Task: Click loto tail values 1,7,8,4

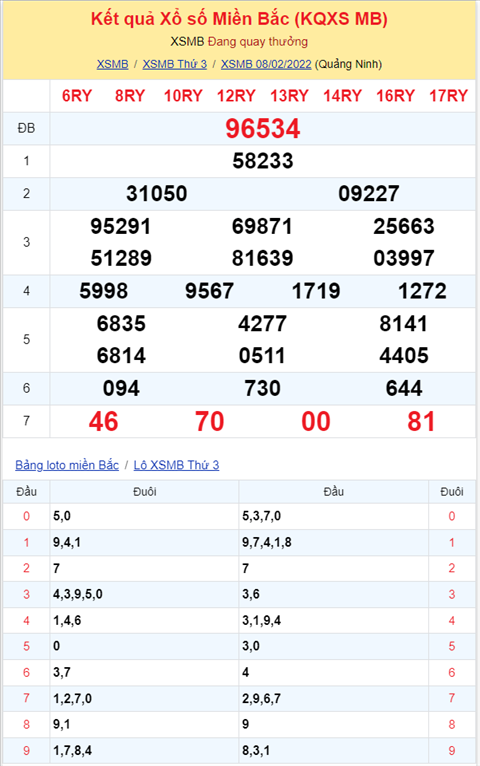Action: coord(72,750)
